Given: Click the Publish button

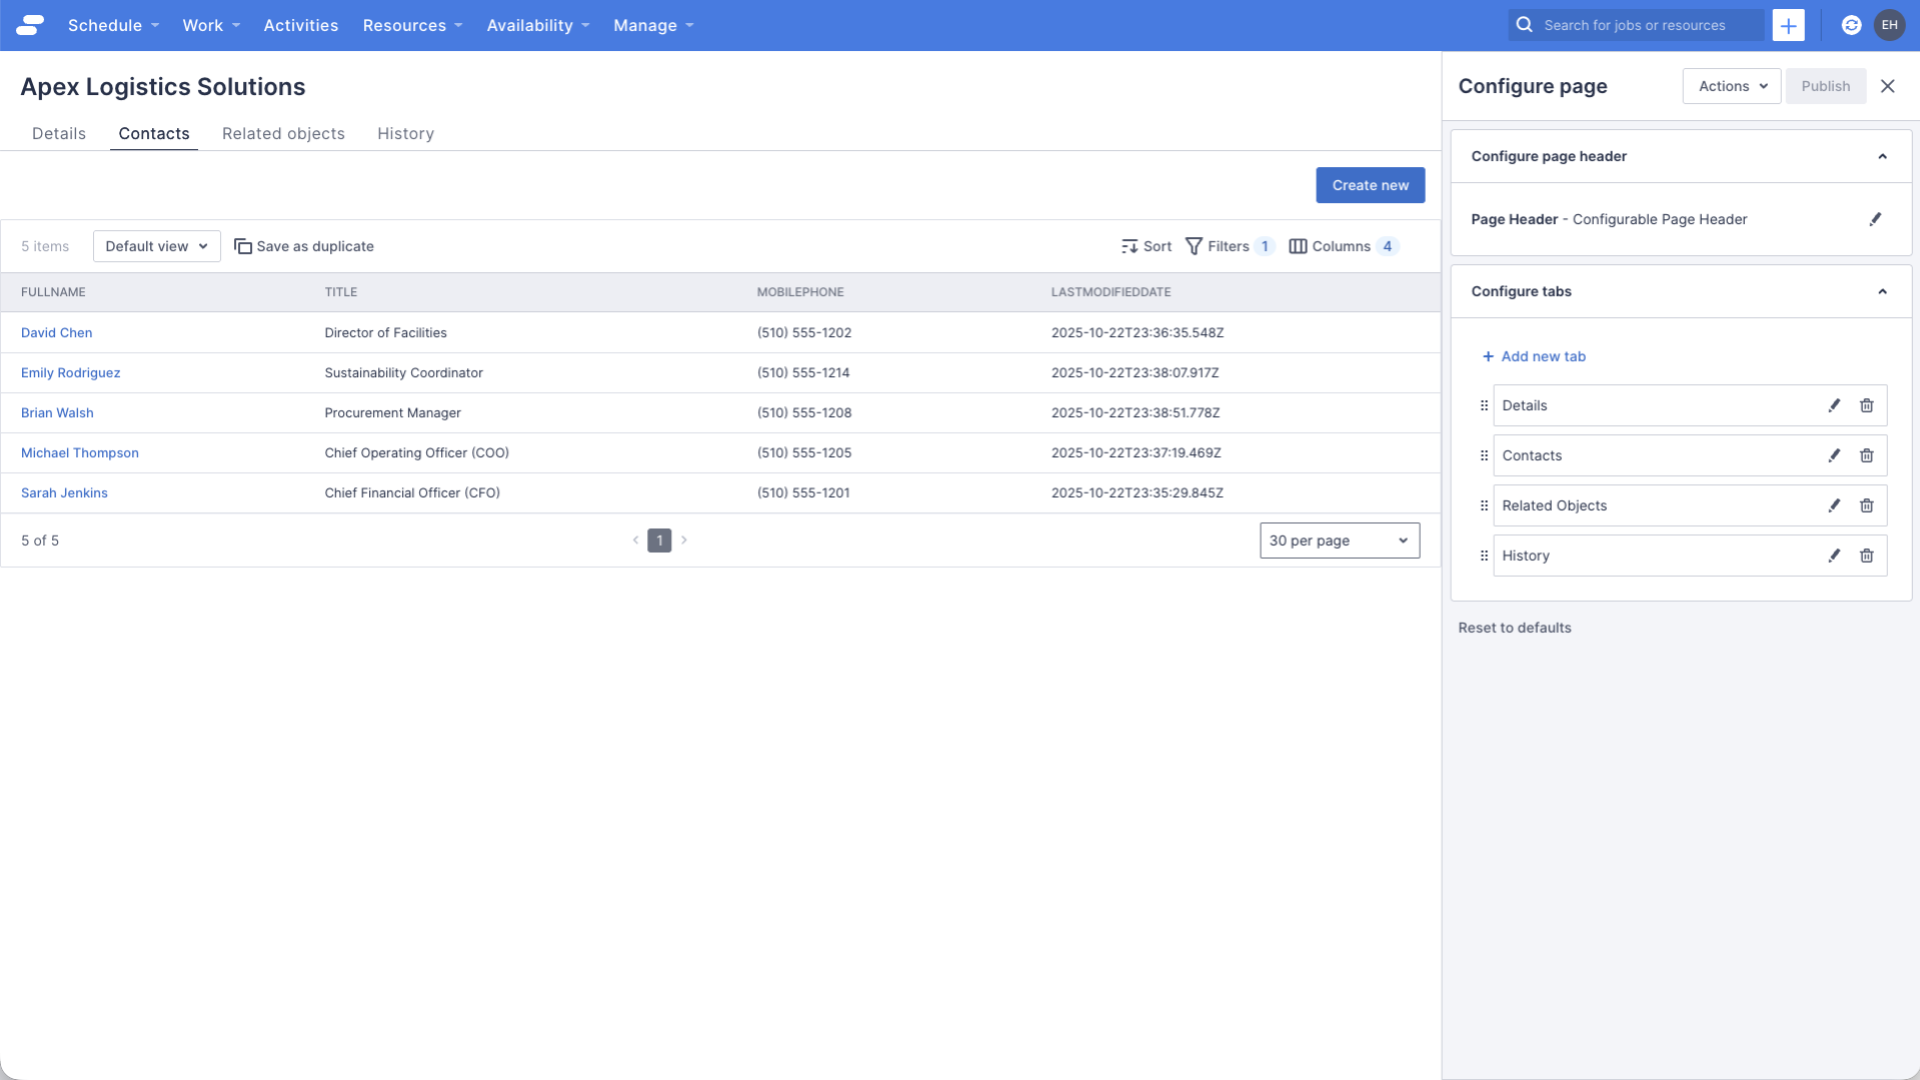Looking at the screenshot, I should 1825,86.
